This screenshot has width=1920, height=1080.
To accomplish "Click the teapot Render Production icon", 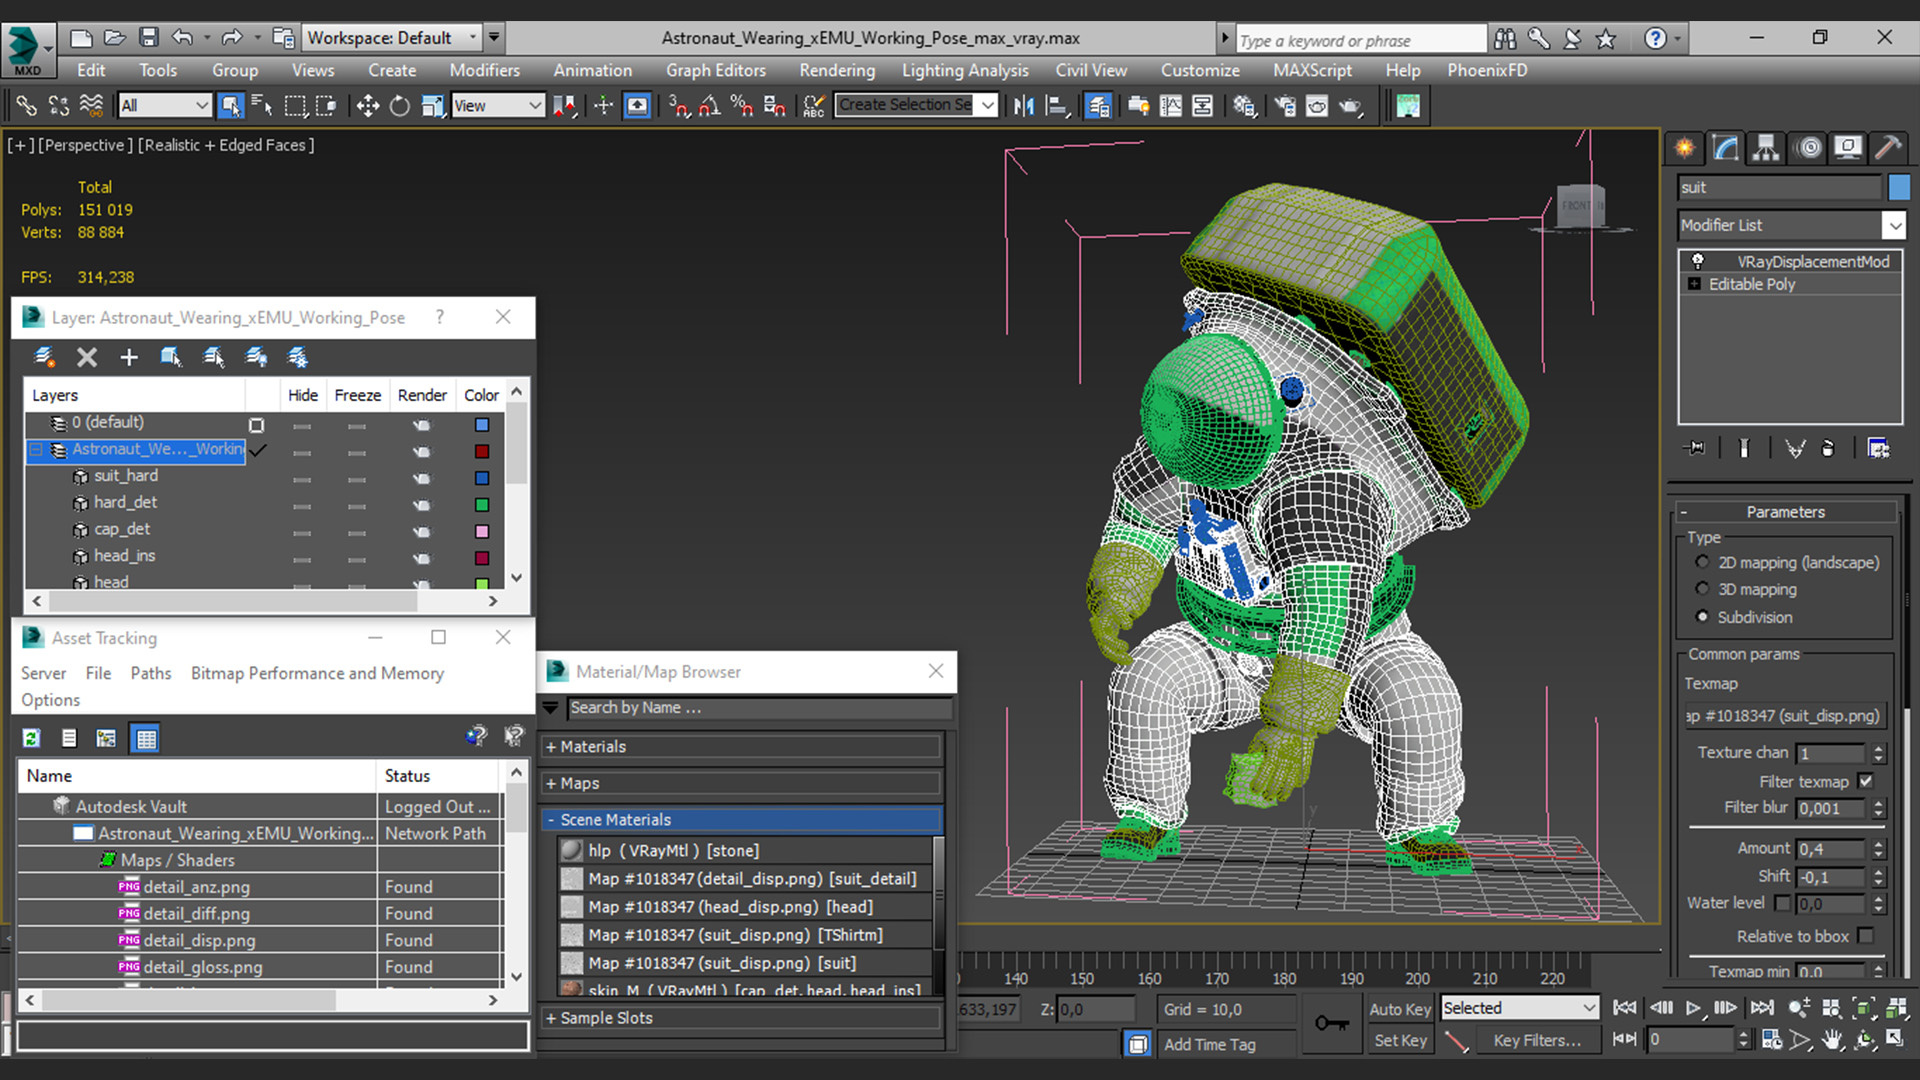I will point(1351,105).
